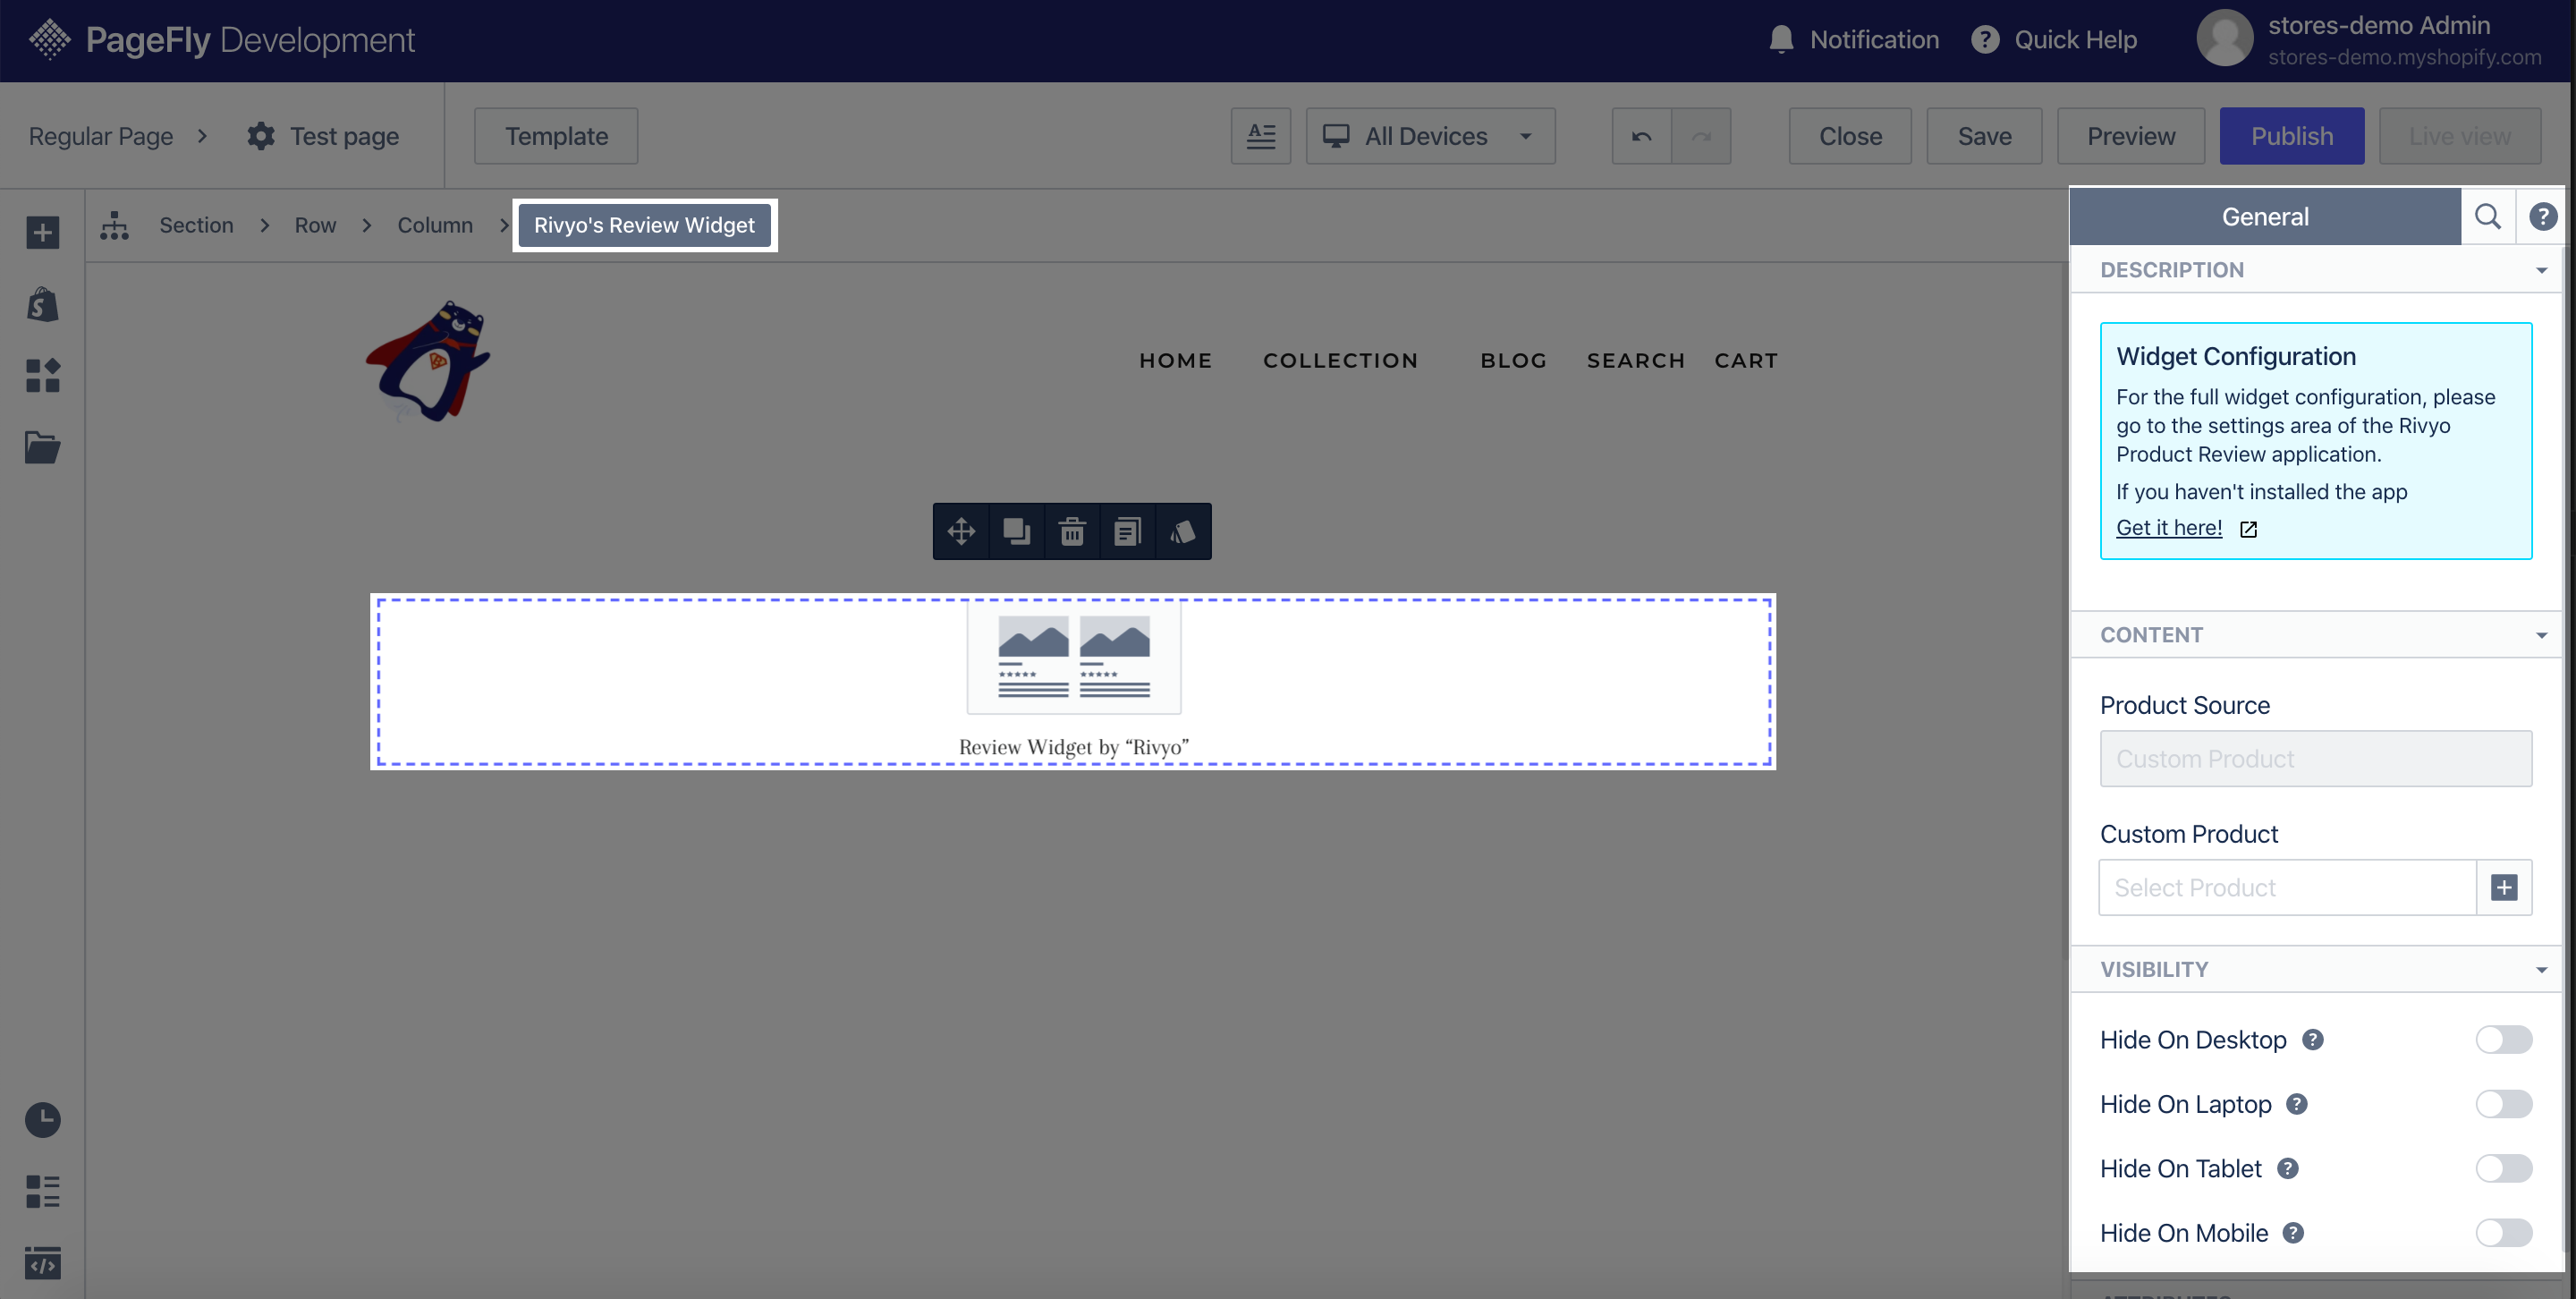Select Rivyo's Review Widget breadcrumb
The height and width of the screenshot is (1299, 2576).
click(x=644, y=225)
